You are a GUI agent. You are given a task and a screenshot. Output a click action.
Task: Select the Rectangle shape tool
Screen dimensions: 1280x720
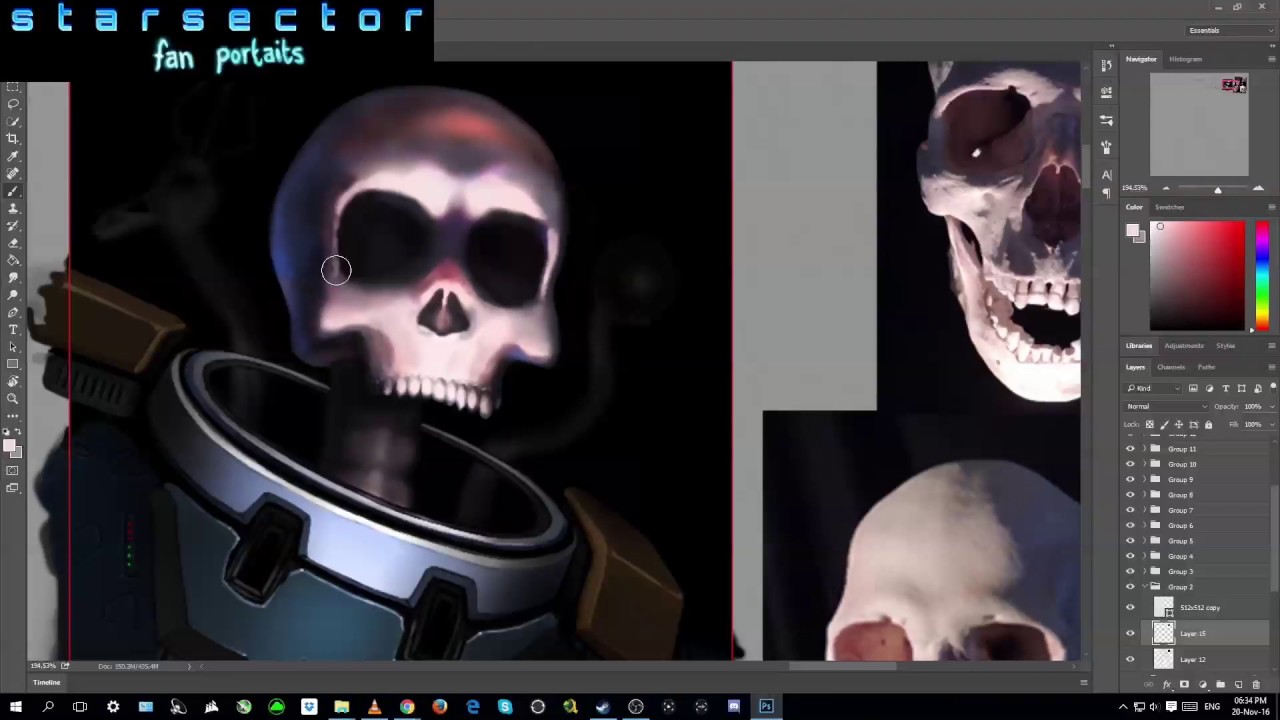tap(13, 364)
